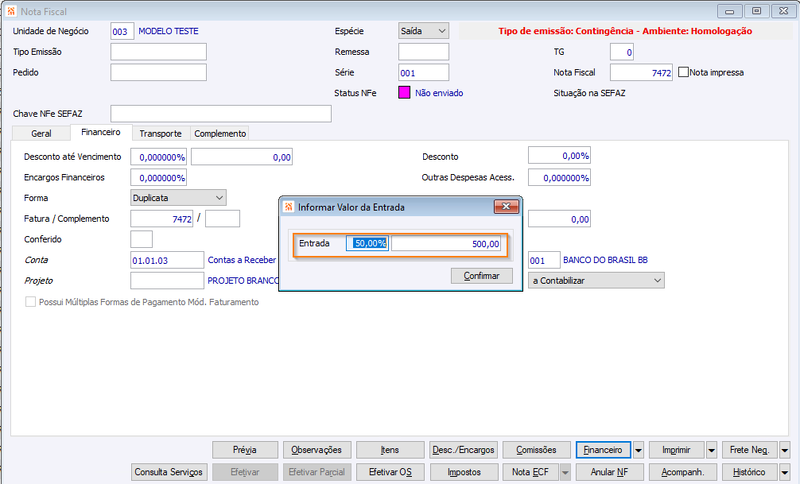This screenshot has height=484, width=800.
Task: Toggle the Nota impressa checkbox
Action: point(683,72)
